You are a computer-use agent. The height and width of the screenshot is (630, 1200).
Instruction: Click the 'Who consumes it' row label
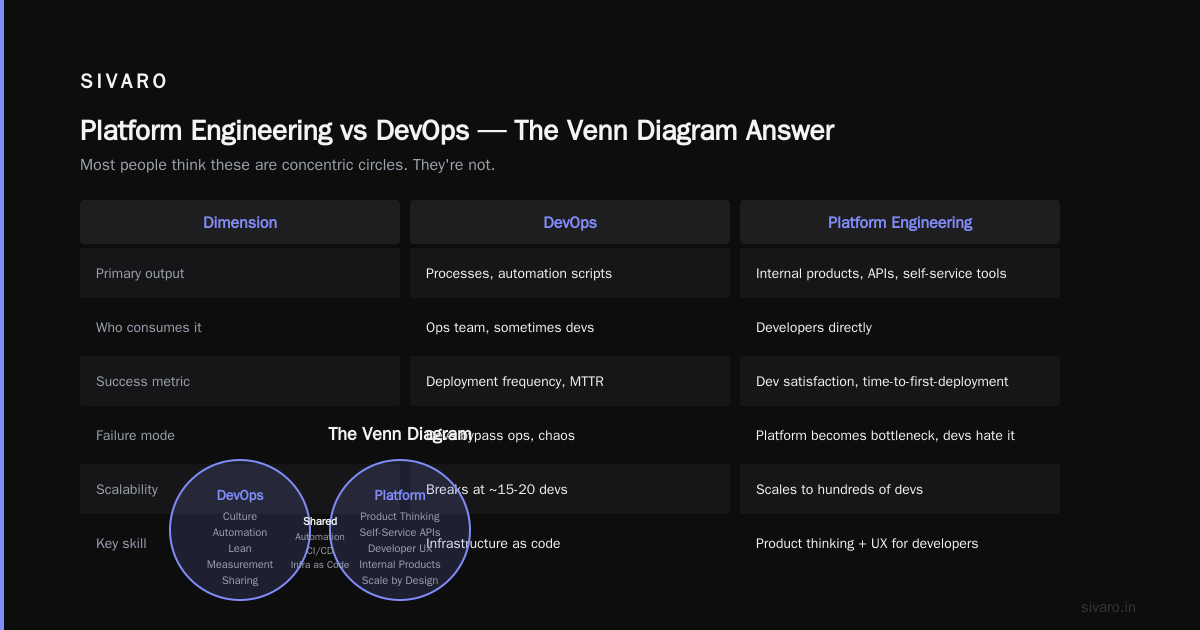[x=148, y=327]
